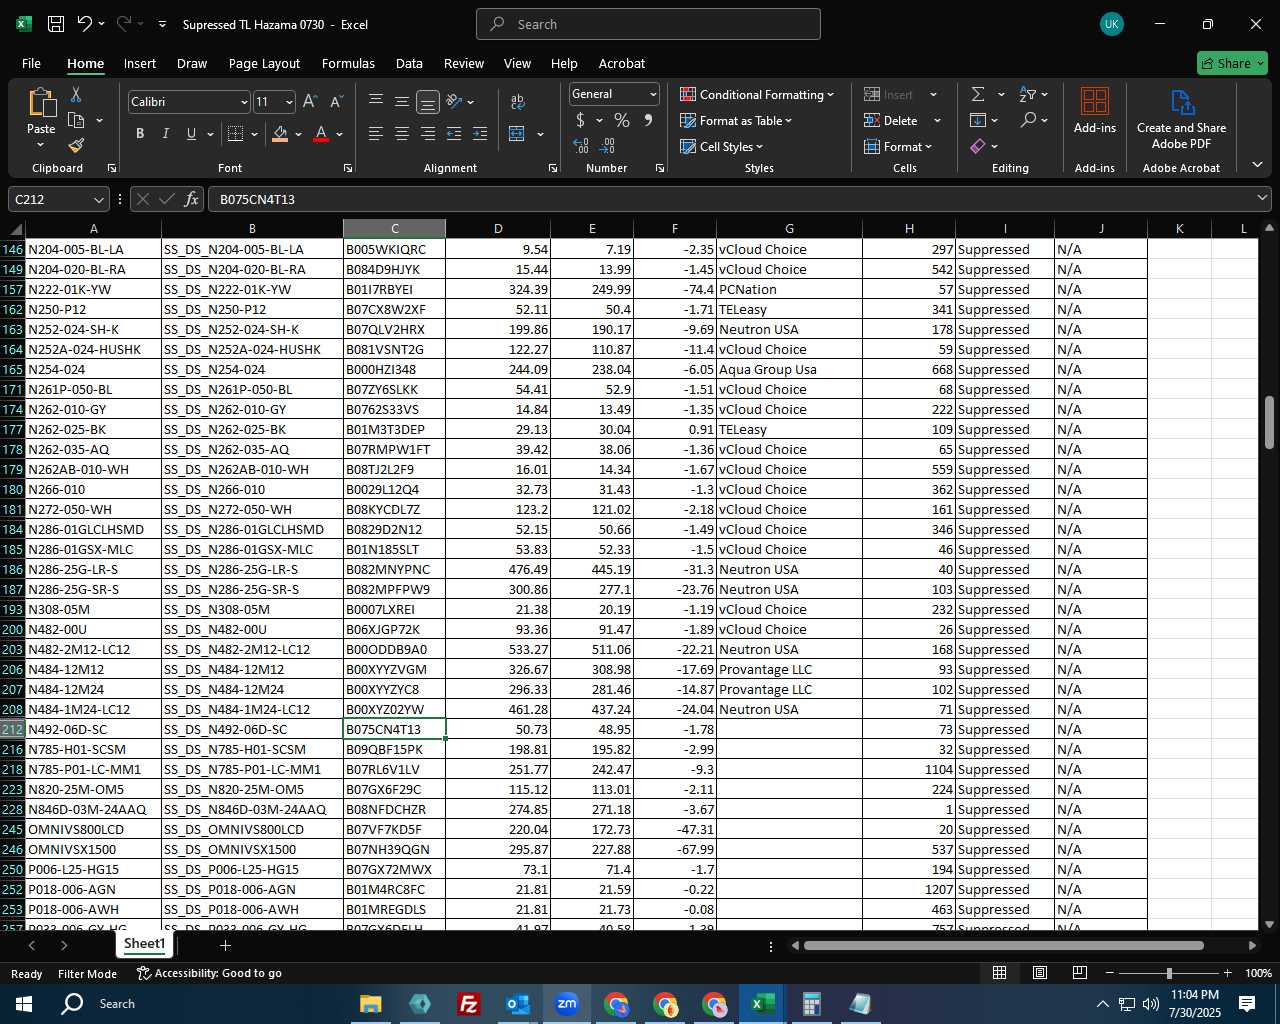
Task: Save the workbook with the Save icon
Action: click(x=56, y=24)
